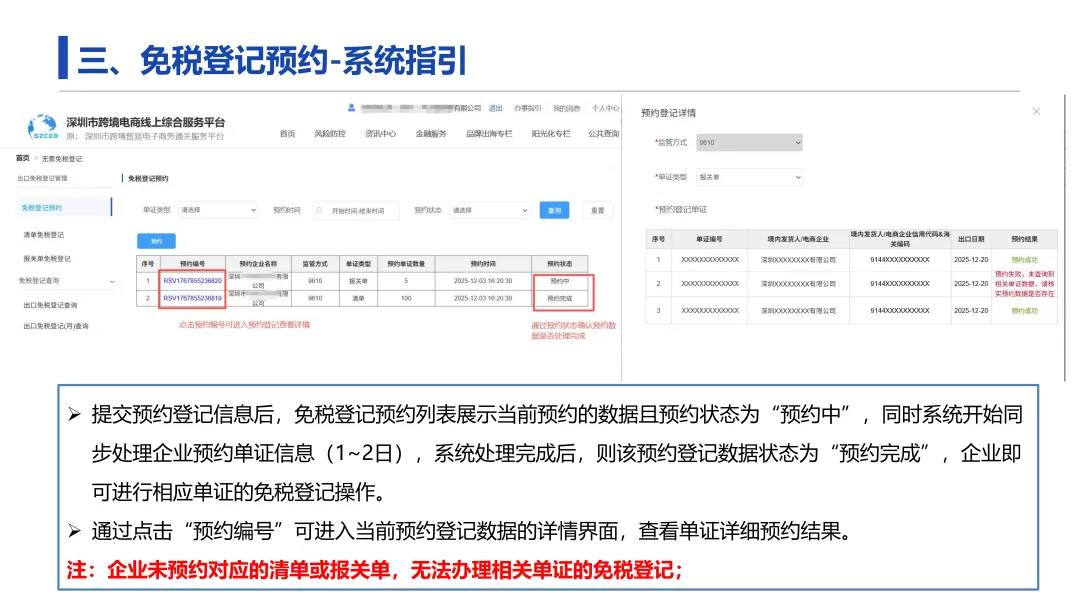Open the 预约状态 请选择 dropdown
This screenshot has width=1080, height=608.
(x=490, y=210)
